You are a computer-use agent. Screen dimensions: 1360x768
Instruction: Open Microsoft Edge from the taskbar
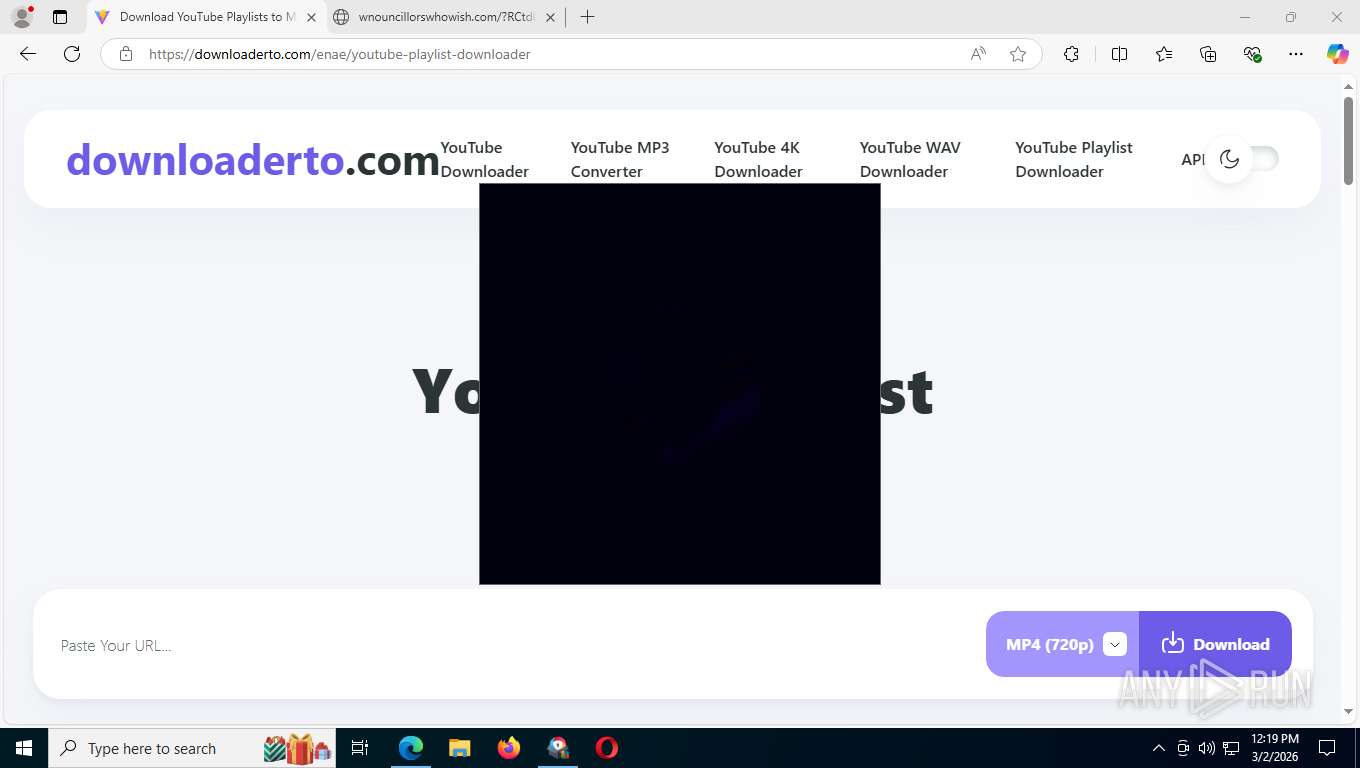(x=411, y=748)
